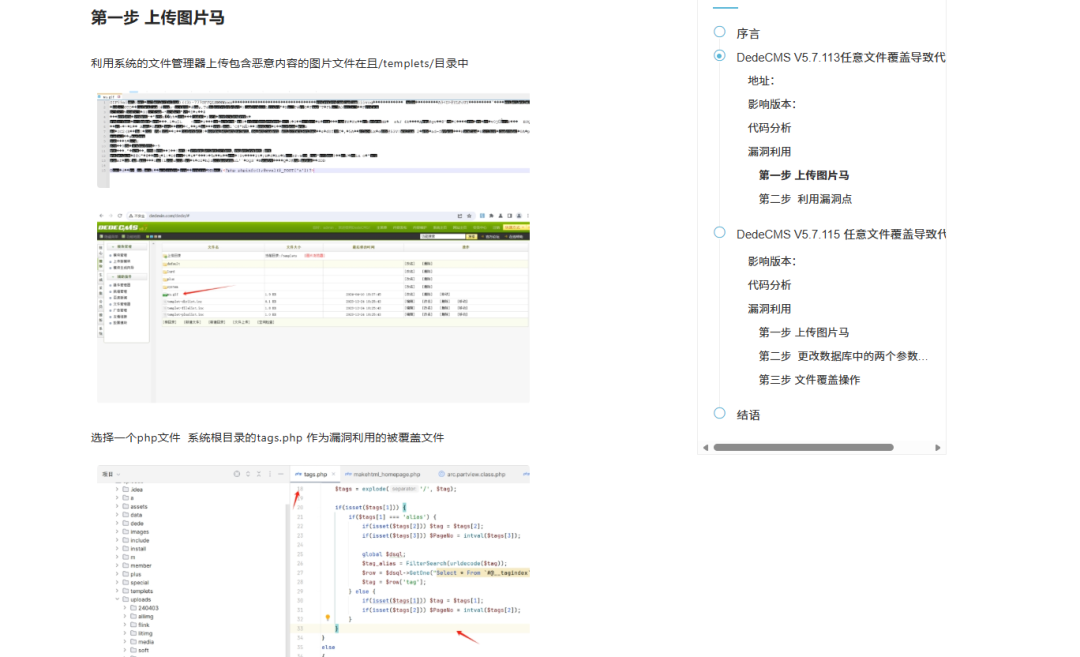Open the tags.php code editor screenshot
Screen dimensions: 1080x657
pyautogui.click(x=313, y=561)
